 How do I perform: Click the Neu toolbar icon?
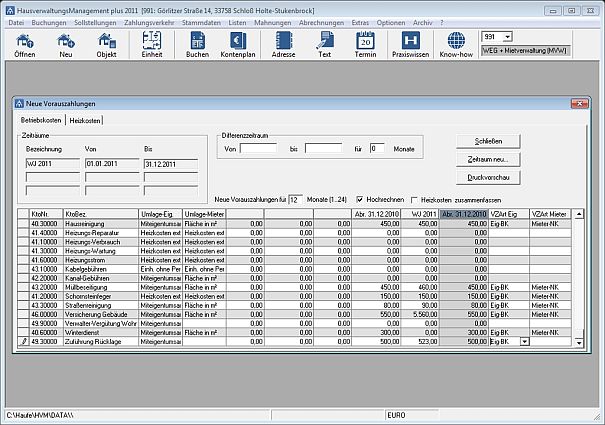pos(66,45)
